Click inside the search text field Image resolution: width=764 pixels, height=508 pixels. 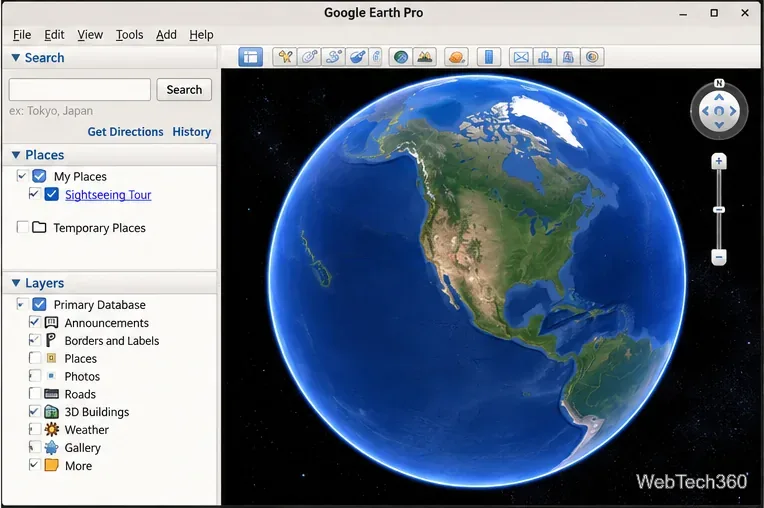[80, 90]
